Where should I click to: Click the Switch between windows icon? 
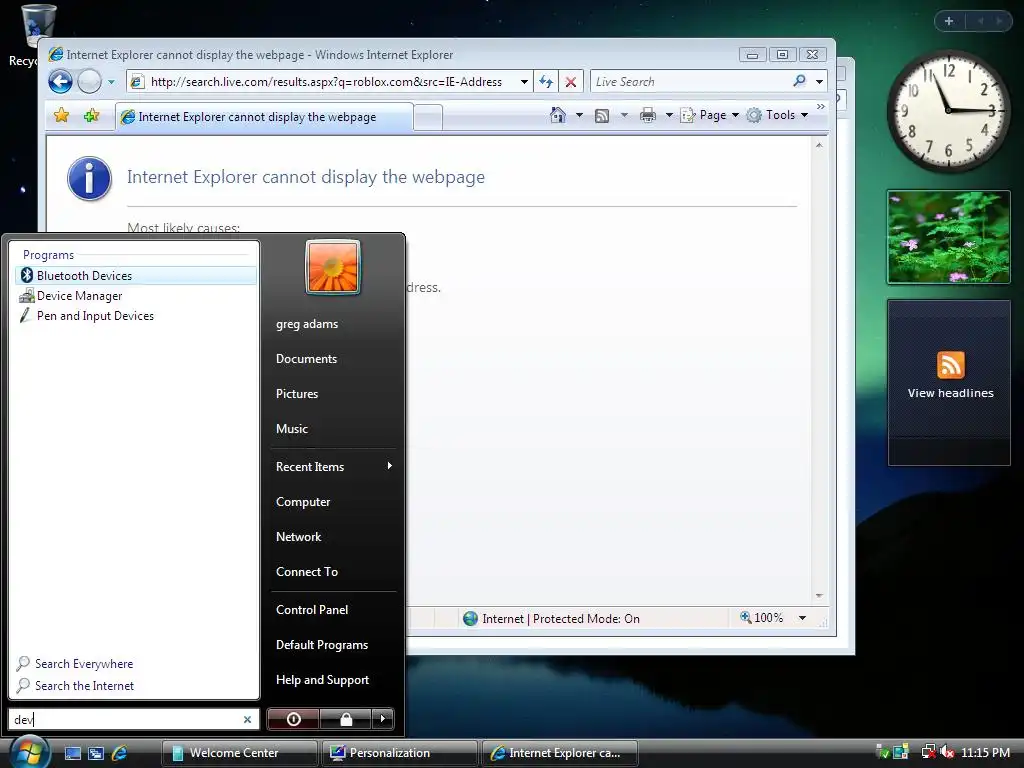(x=96, y=753)
